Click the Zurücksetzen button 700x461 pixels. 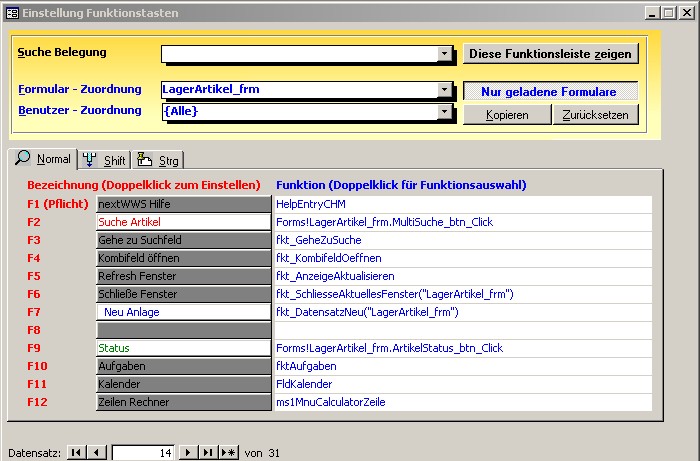click(594, 114)
